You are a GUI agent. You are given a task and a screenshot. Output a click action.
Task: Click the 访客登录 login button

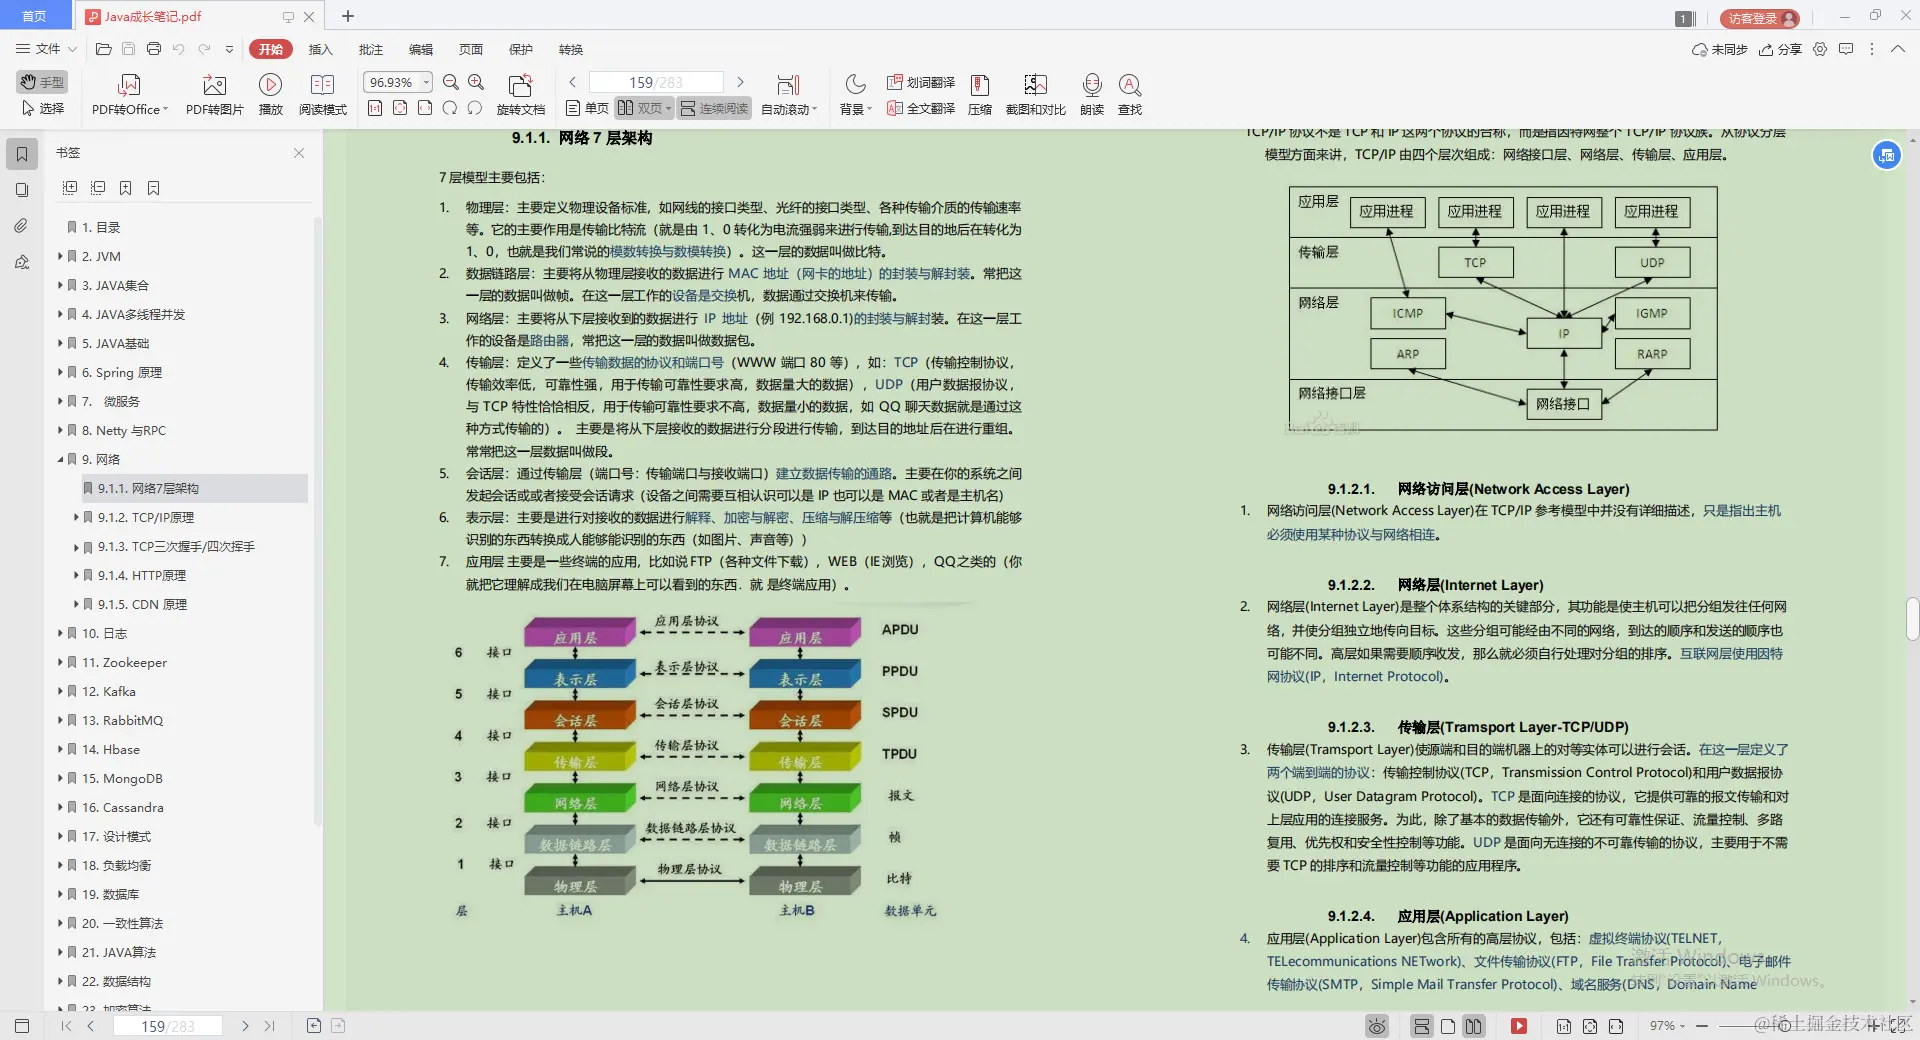(1757, 17)
